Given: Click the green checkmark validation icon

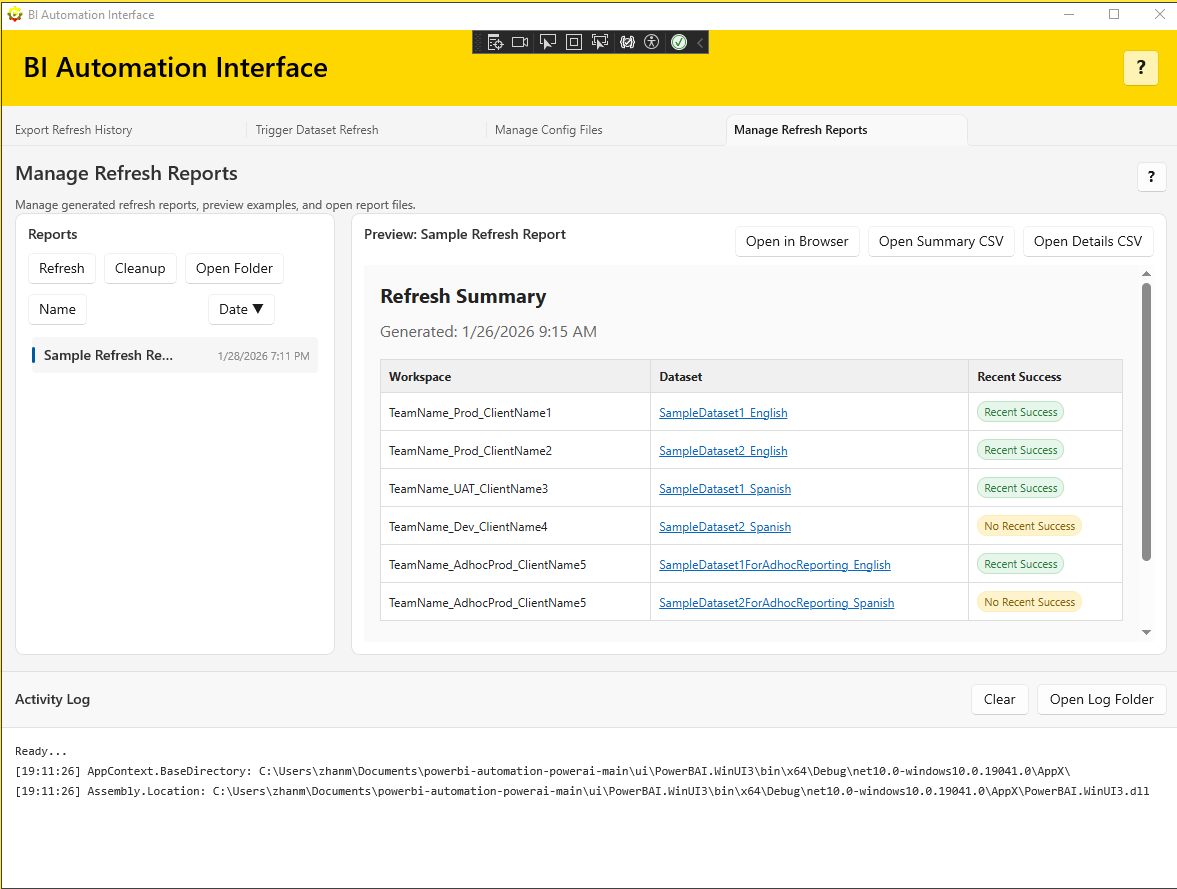Looking at the screenshot, I should (679, 42).
